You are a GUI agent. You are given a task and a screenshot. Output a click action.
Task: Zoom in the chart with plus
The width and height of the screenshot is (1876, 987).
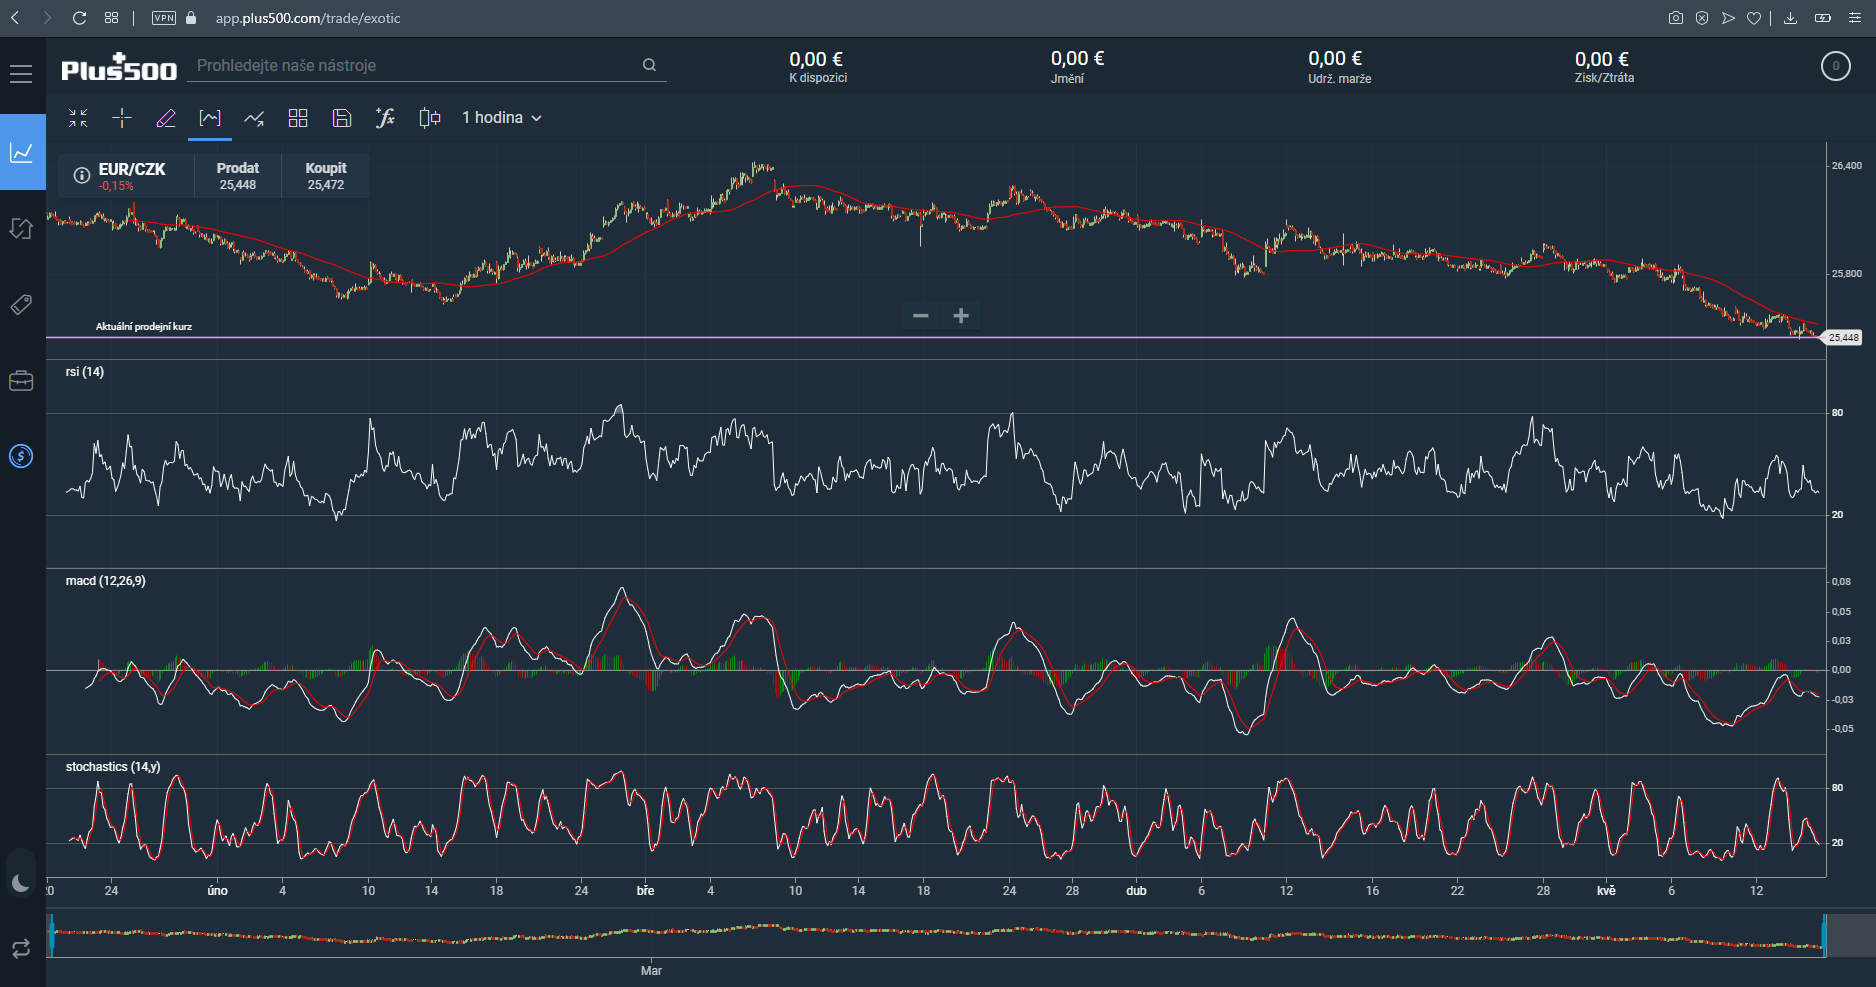tap(961, 316)
